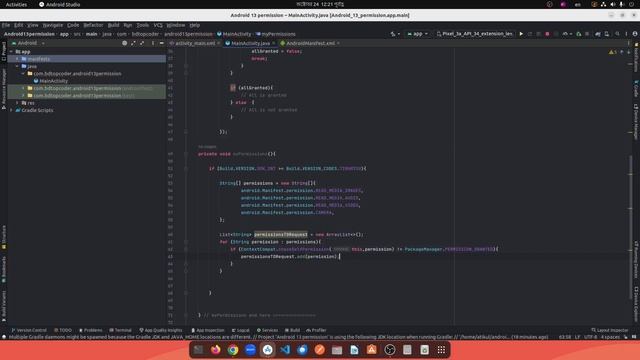The width and height of the screenshot is (640, 360).
Task: Expand the androidTest package node
Action: [23, 88]
